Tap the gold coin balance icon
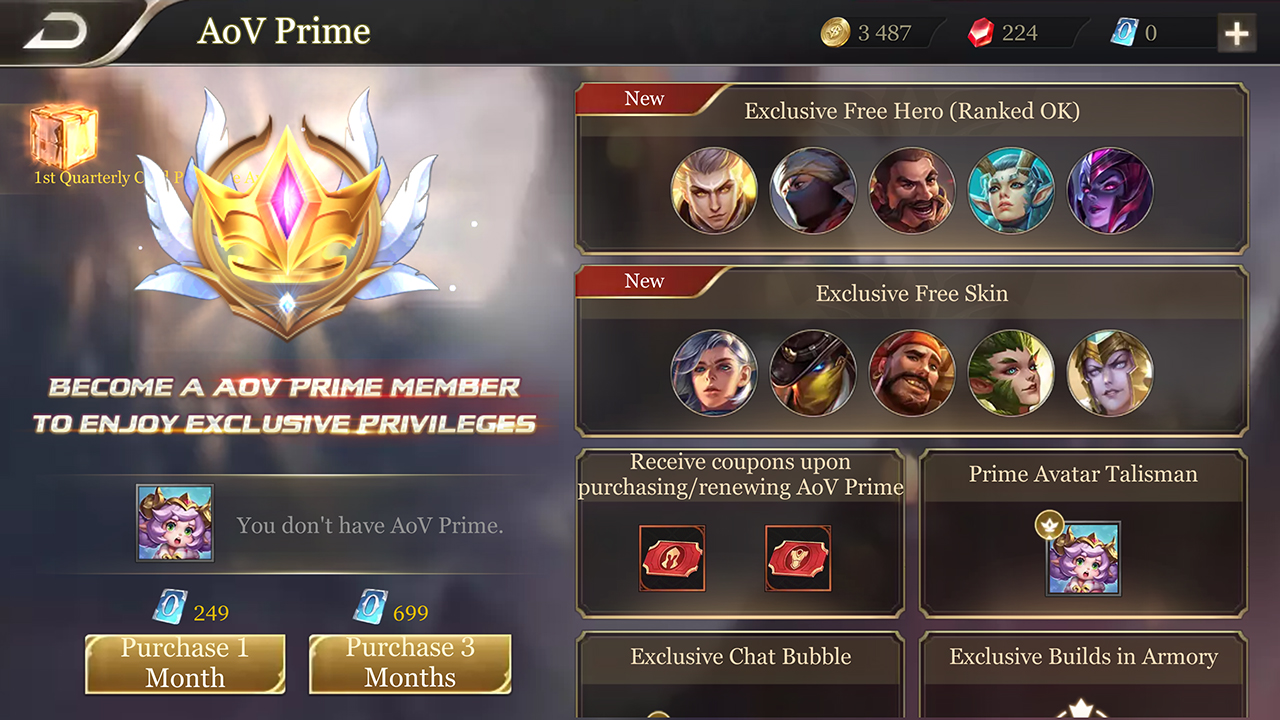Viewport: 1280px width, 720px height. pyautogui.click(x=835, y=33)
